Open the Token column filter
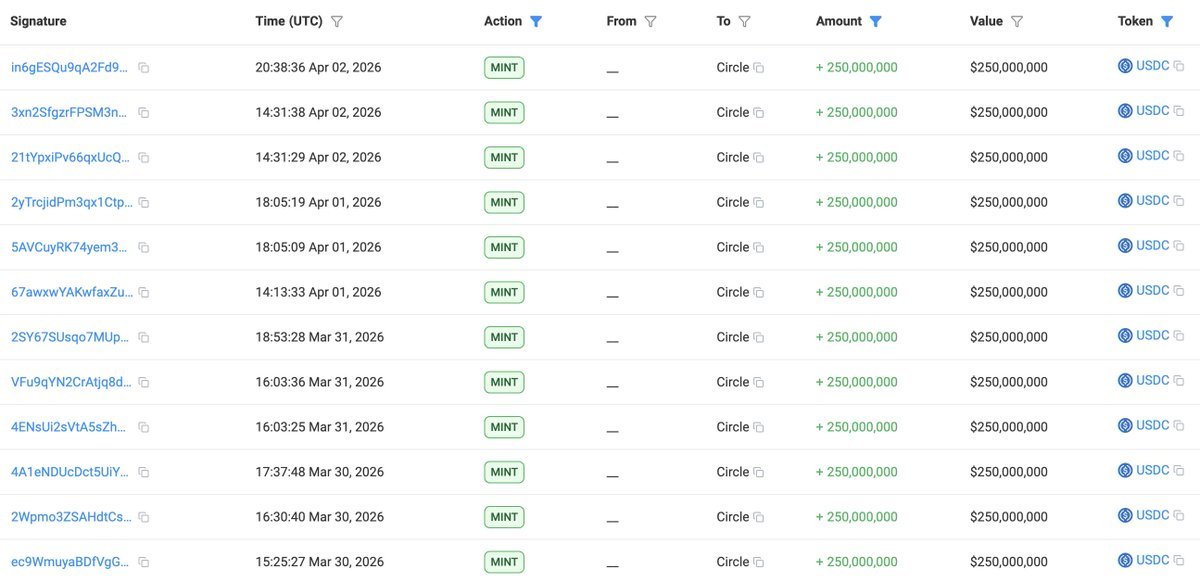The height and width of the screenshot is (582, 1200). pyautogui.click(x=1167, y=21)
